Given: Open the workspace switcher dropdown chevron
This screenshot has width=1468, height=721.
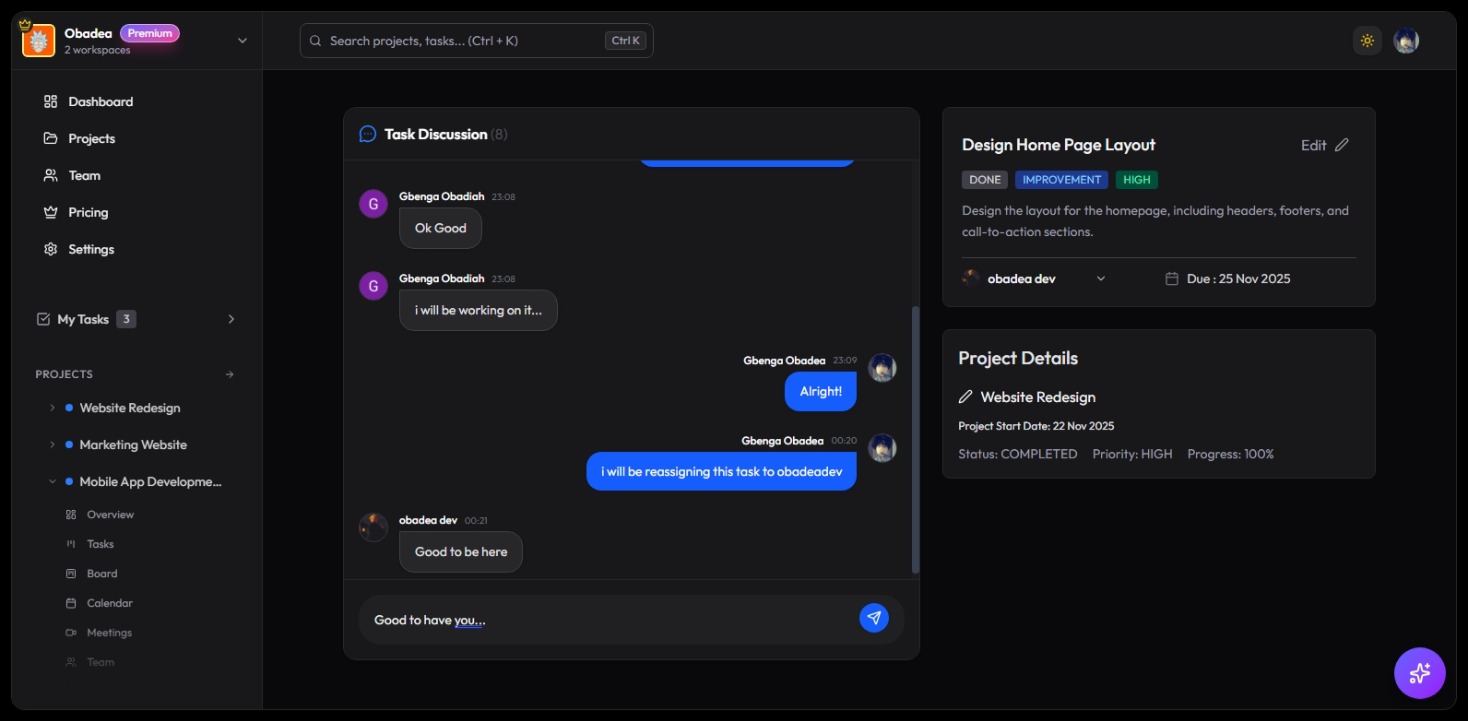Looking at the screenshot, I should point(242,41).
